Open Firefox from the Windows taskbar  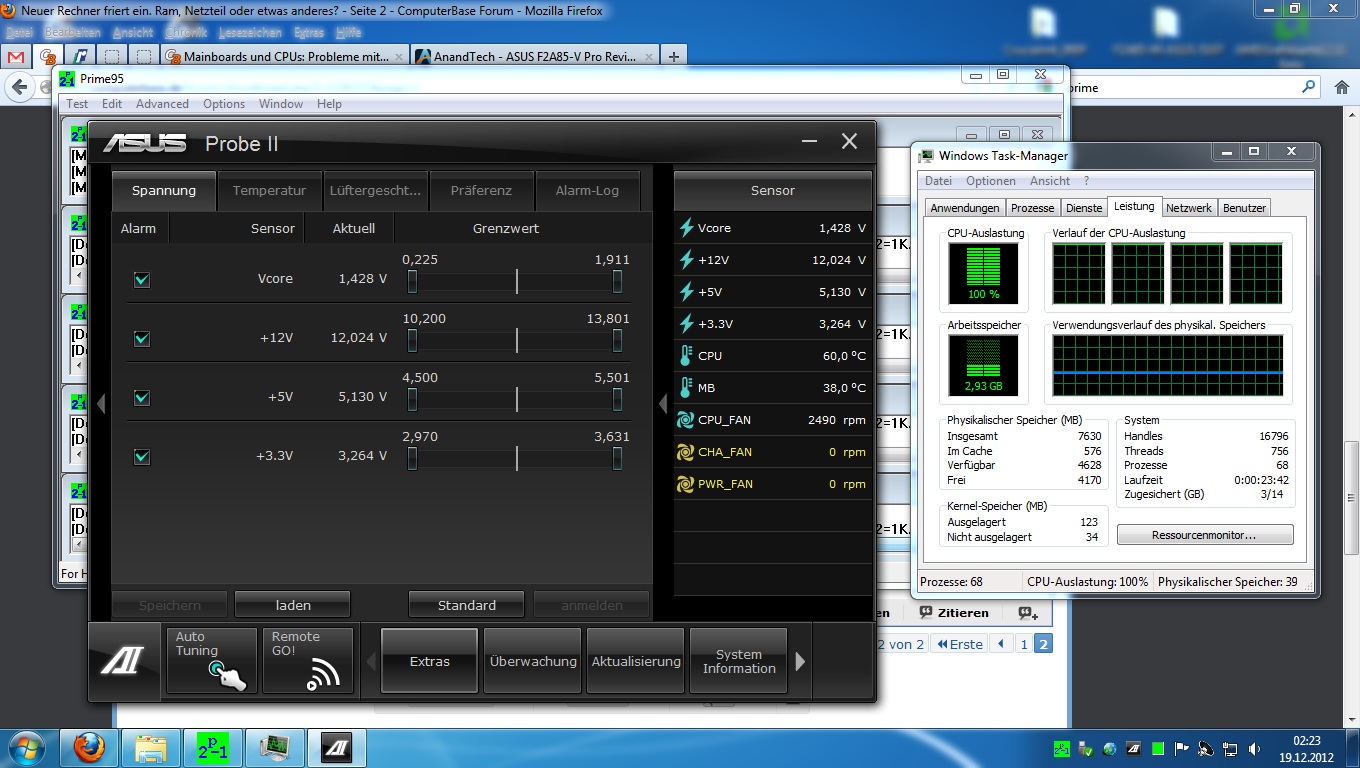click(x=89, y=747)
